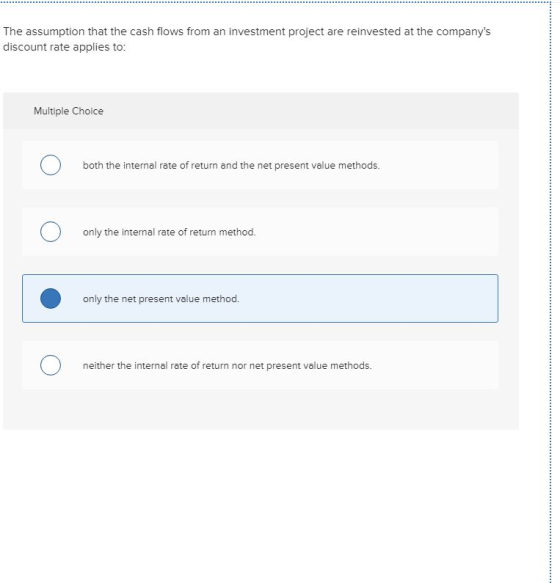Click the filled 'only the net present value' radio
Screen dimensions: 560x583
pos(51,298)
